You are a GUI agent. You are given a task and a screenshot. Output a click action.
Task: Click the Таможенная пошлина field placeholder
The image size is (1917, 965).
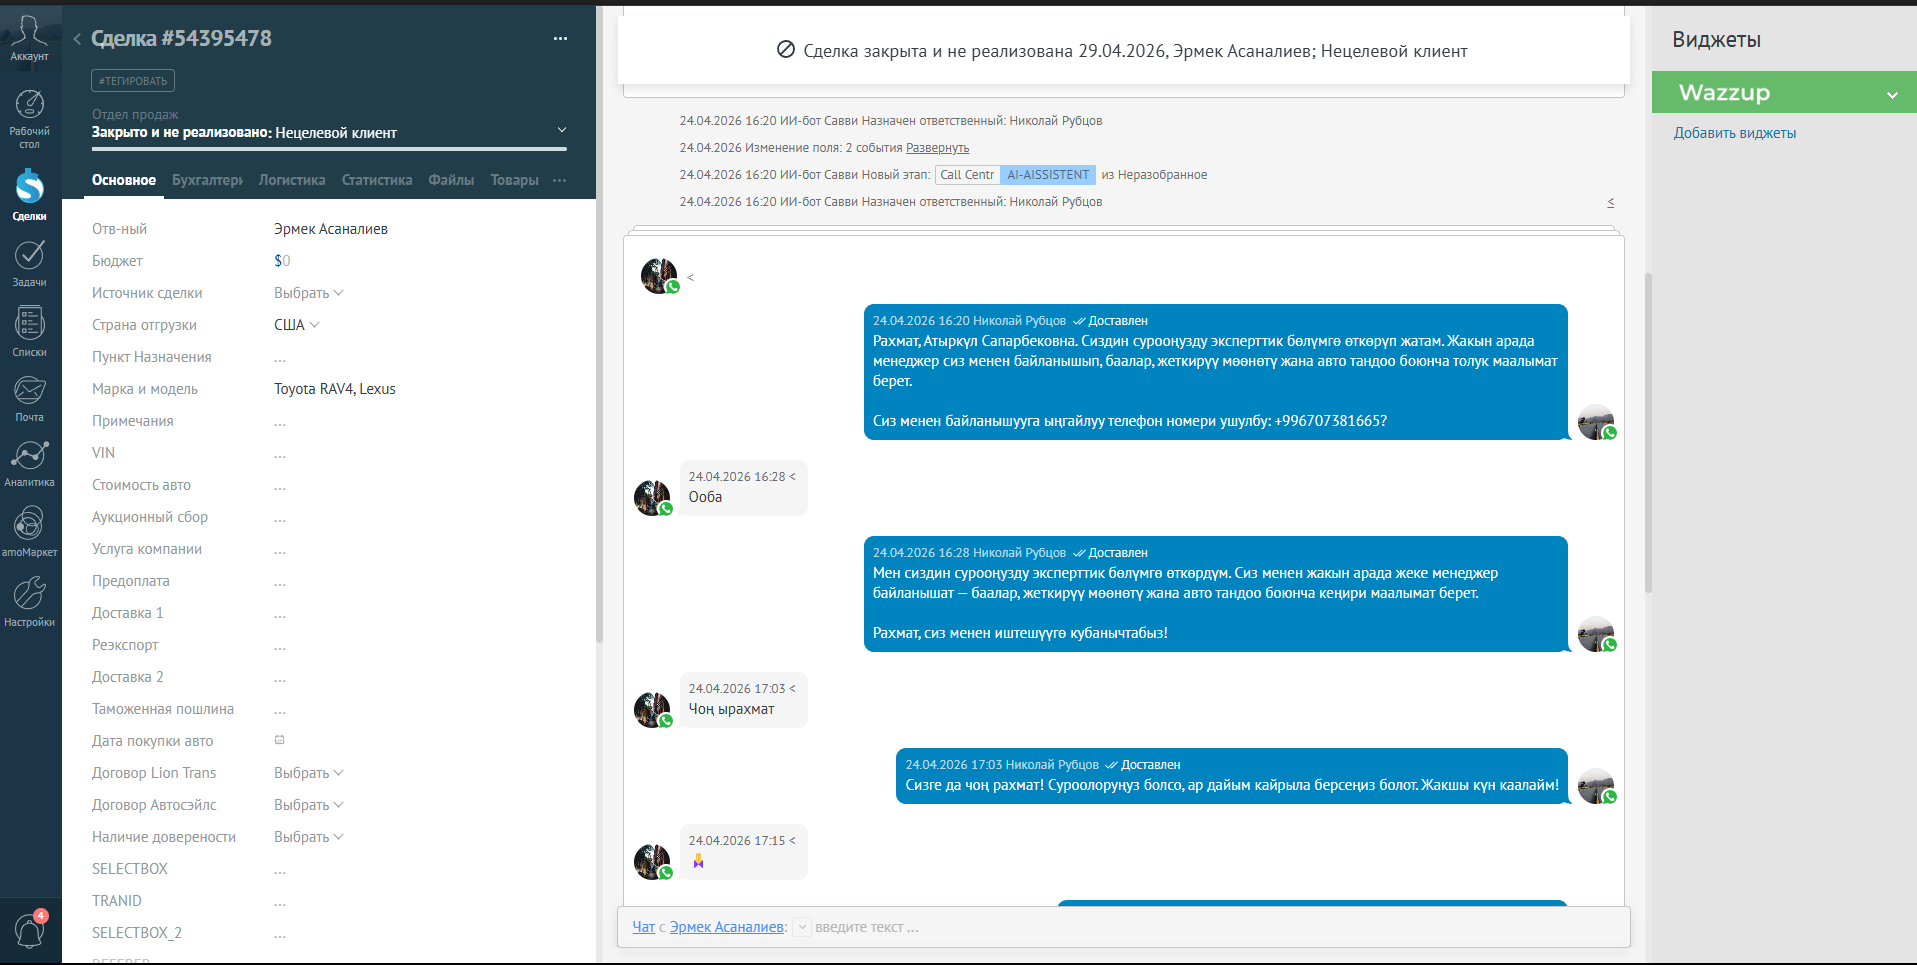(280, 710)
